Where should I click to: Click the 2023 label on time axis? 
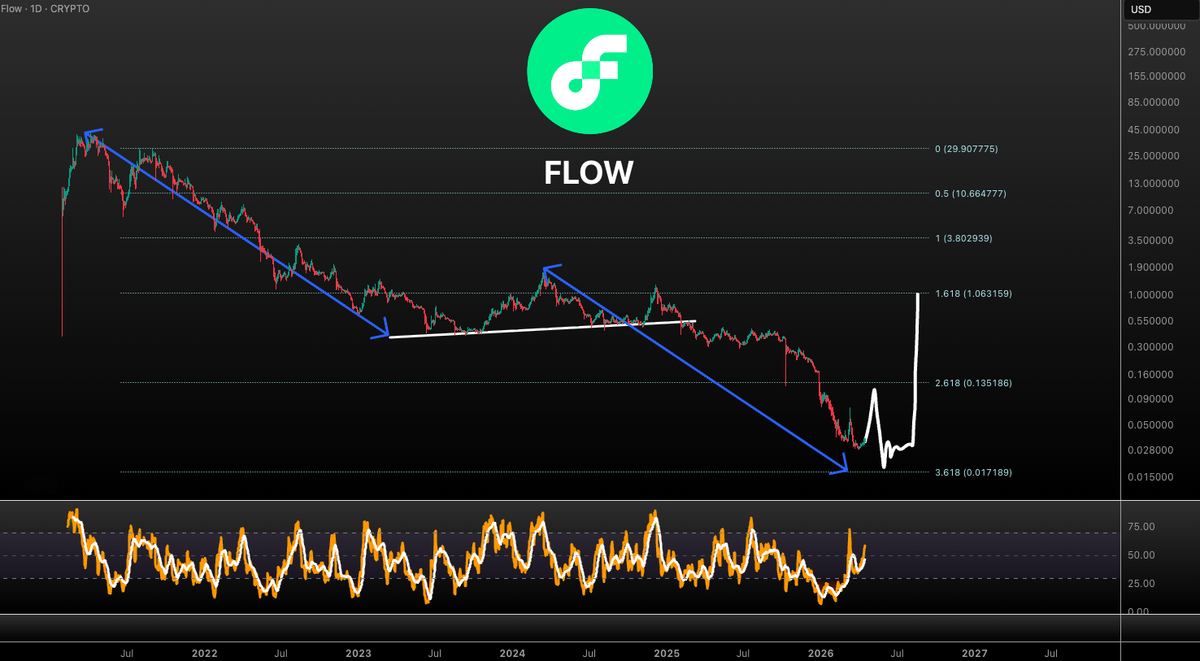(x=358, y=652)
